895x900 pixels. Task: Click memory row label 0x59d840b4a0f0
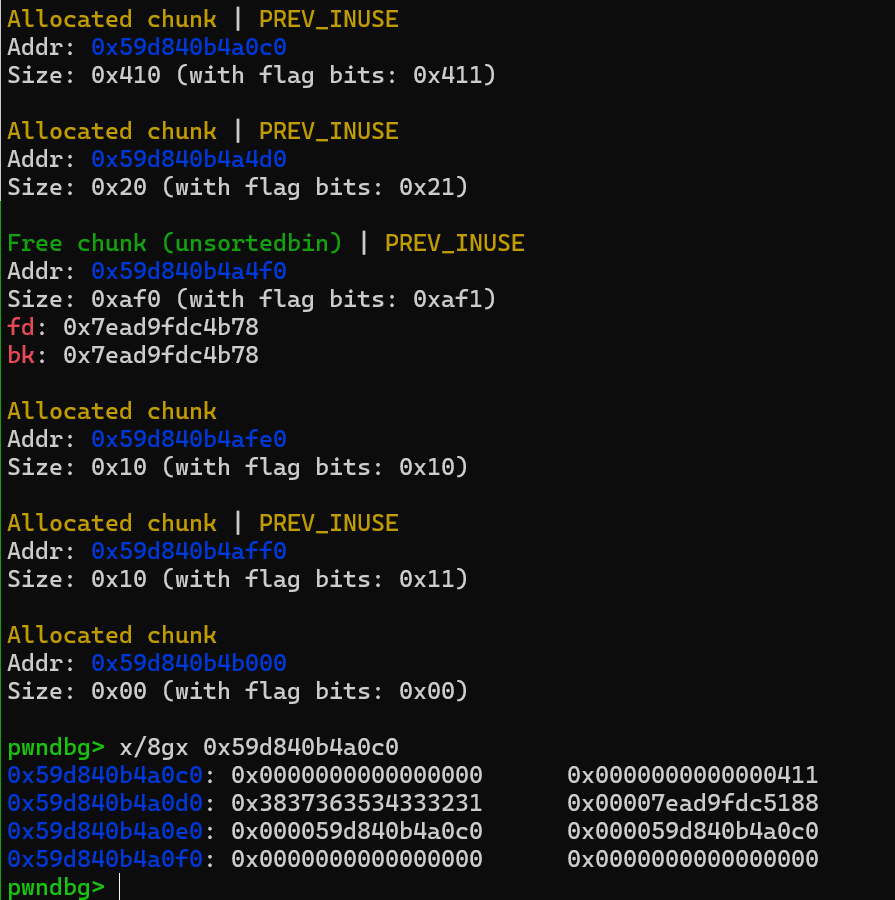point(104,859)
